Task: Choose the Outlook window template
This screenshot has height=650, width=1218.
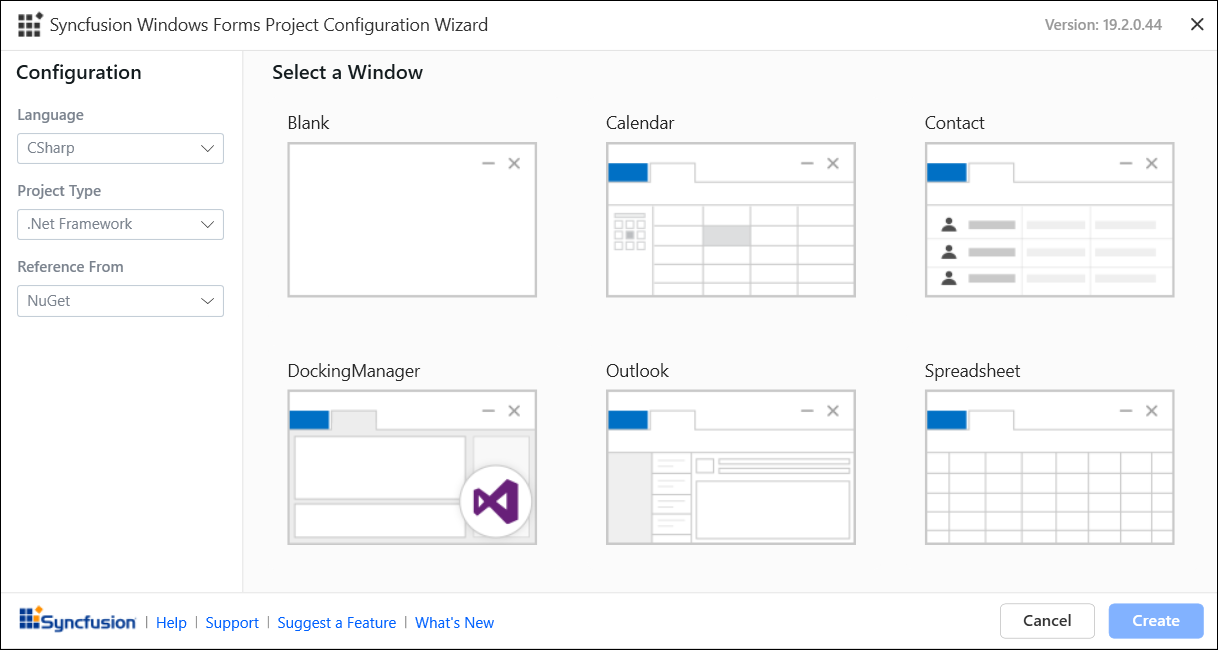Action: 730,468
